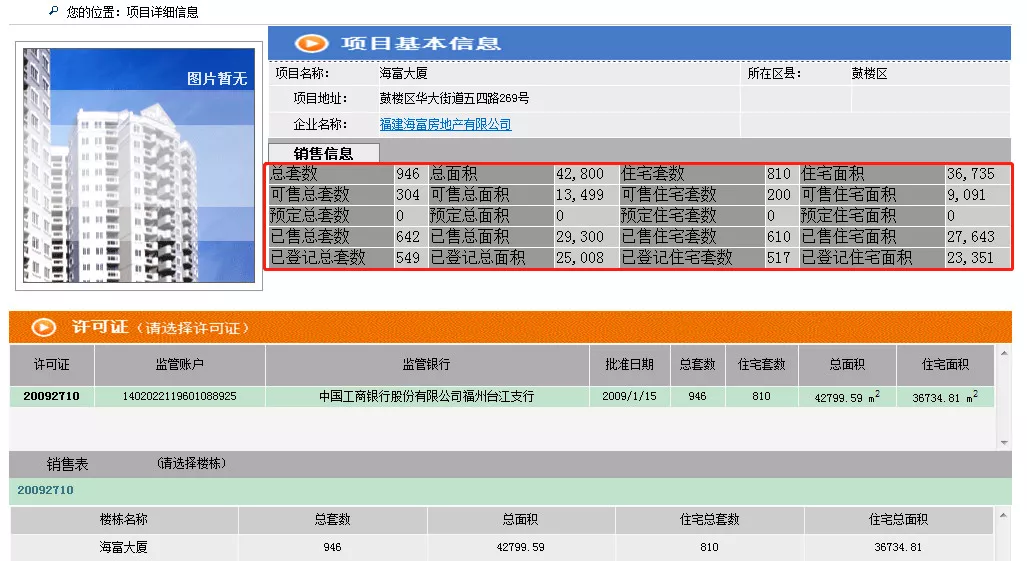The height and width of the screenshot is (561, 1027).
Task: Click the 已登记总面积 value 25,008
Action: click(x=580, y=257)
